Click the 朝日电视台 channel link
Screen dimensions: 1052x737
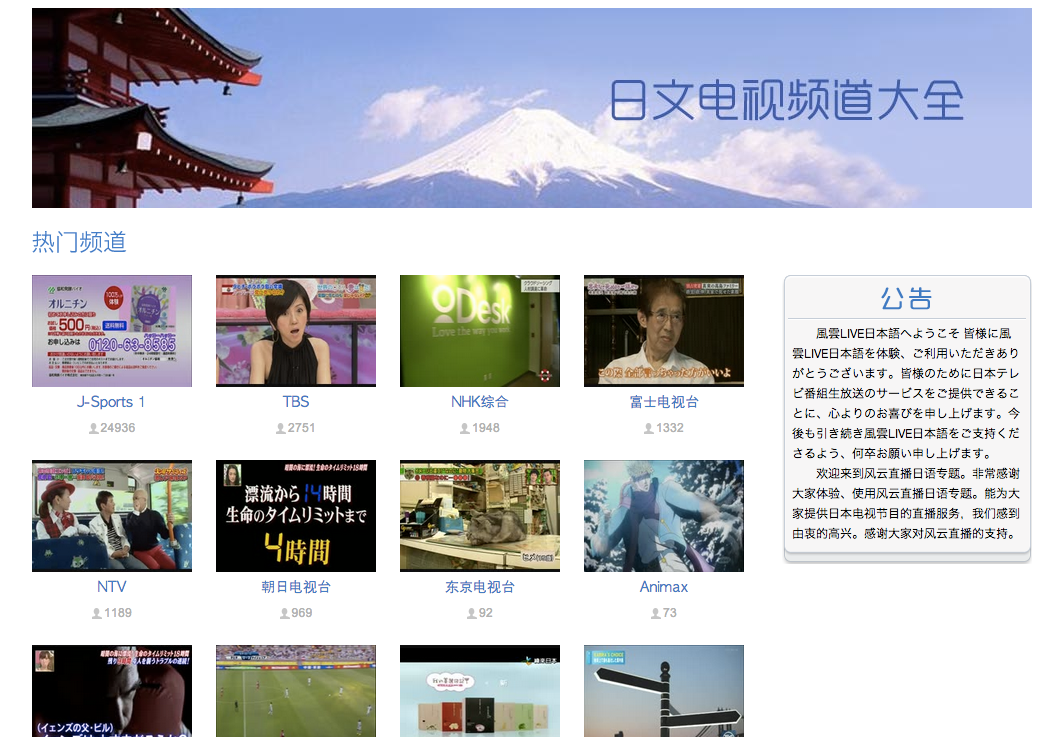(x=296, y=587)
